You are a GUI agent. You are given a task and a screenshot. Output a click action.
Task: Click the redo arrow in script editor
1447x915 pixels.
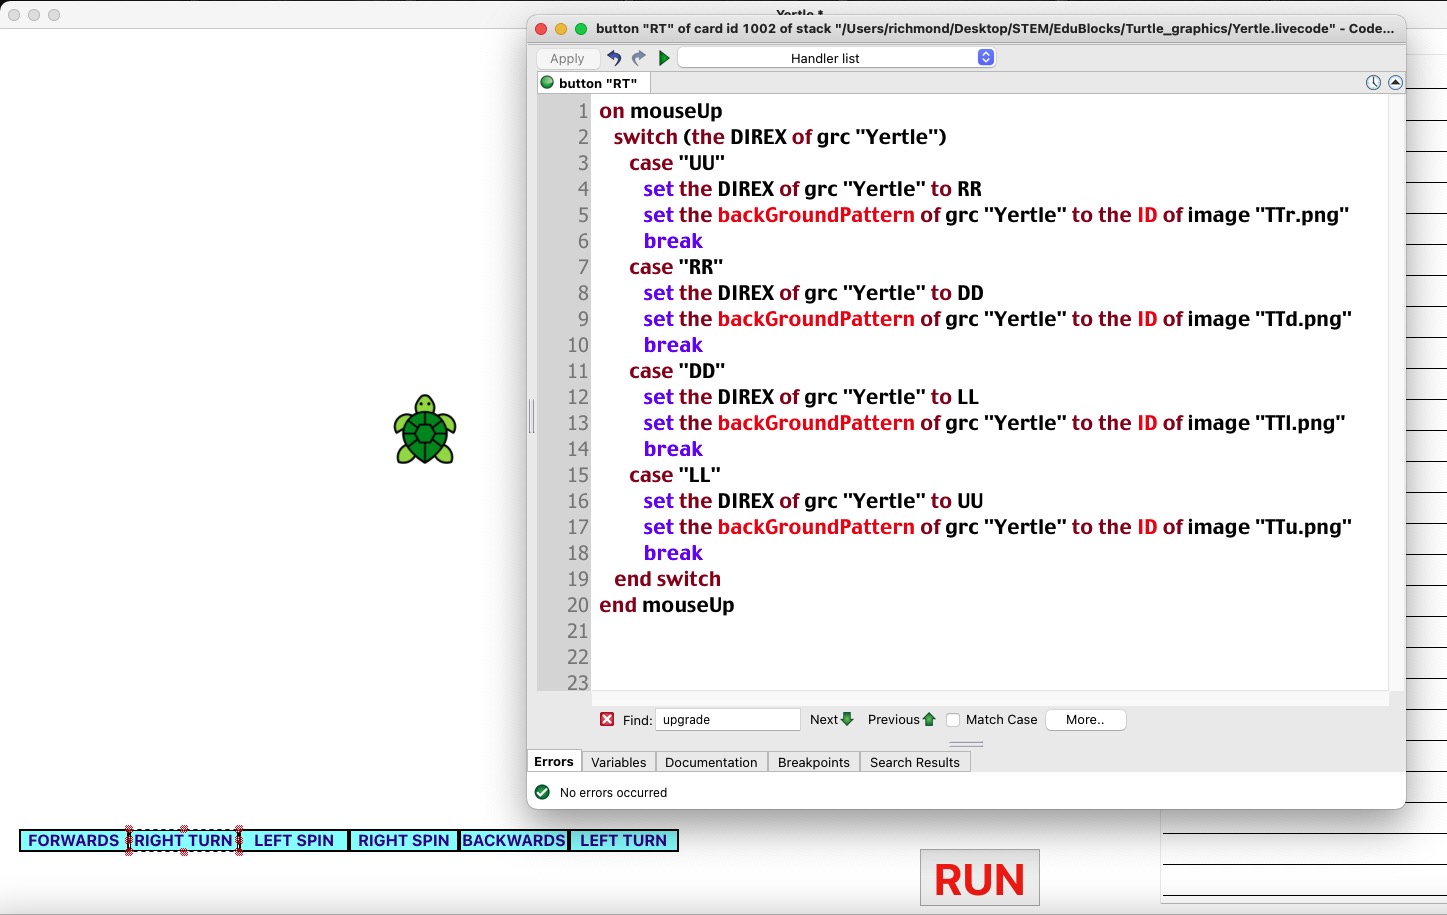(x=638, y=58)
